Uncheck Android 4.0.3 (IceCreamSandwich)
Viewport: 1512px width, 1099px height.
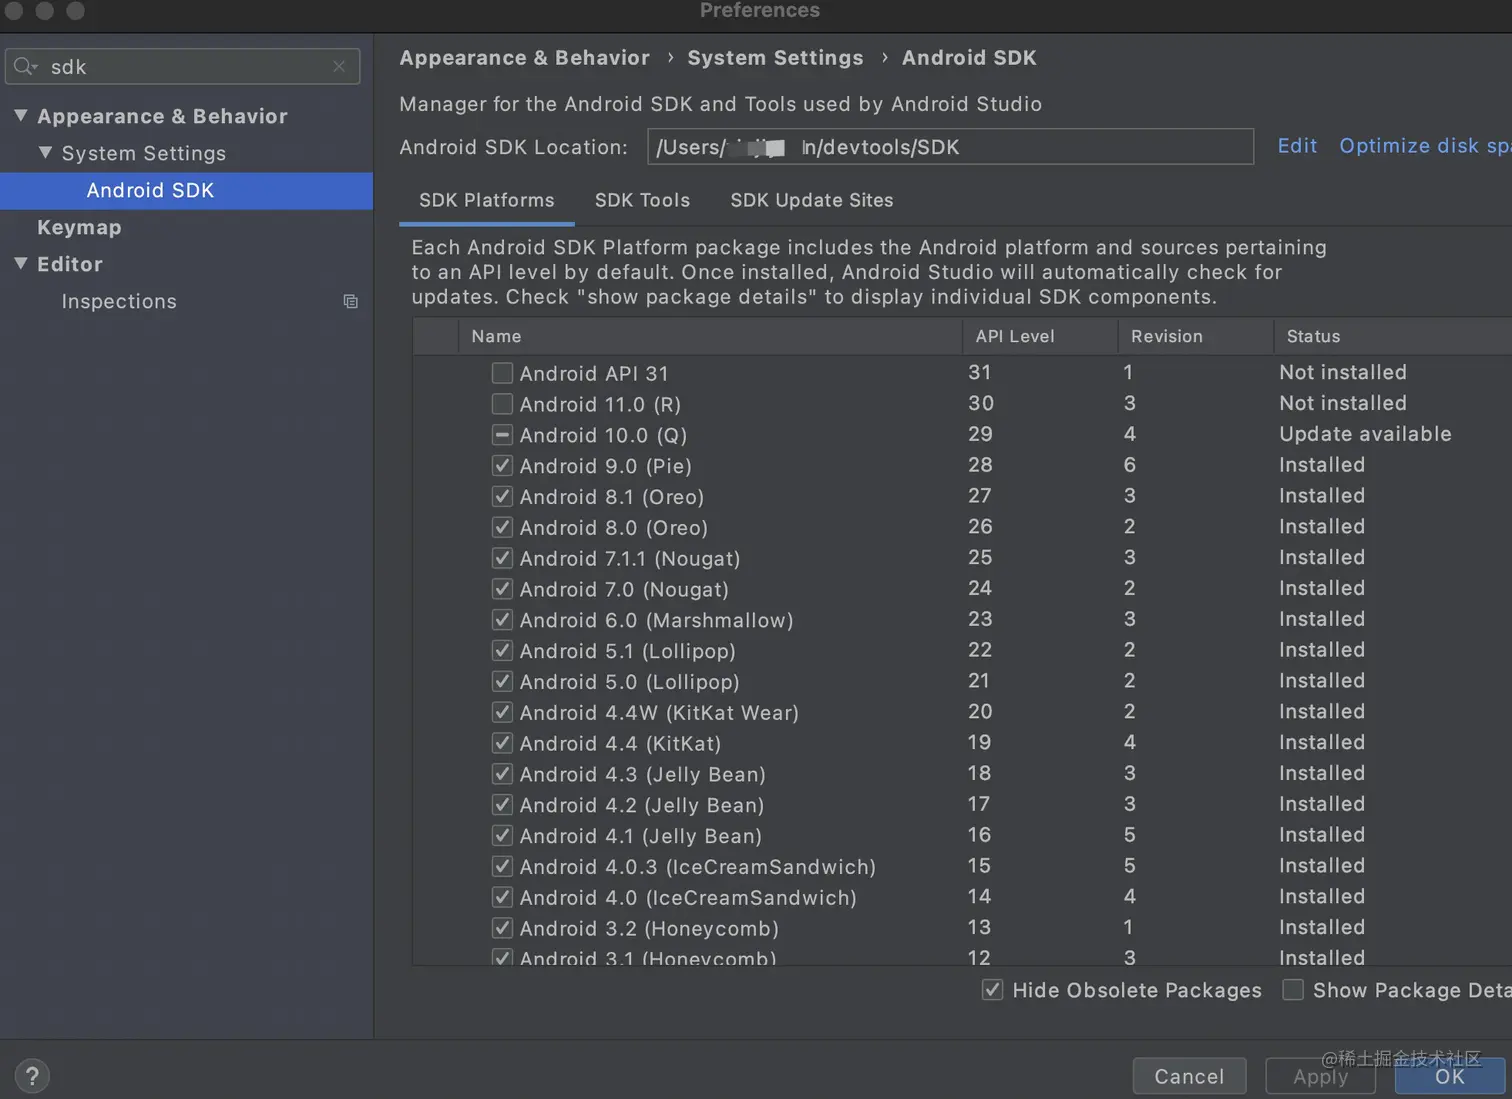click(502, 866)
